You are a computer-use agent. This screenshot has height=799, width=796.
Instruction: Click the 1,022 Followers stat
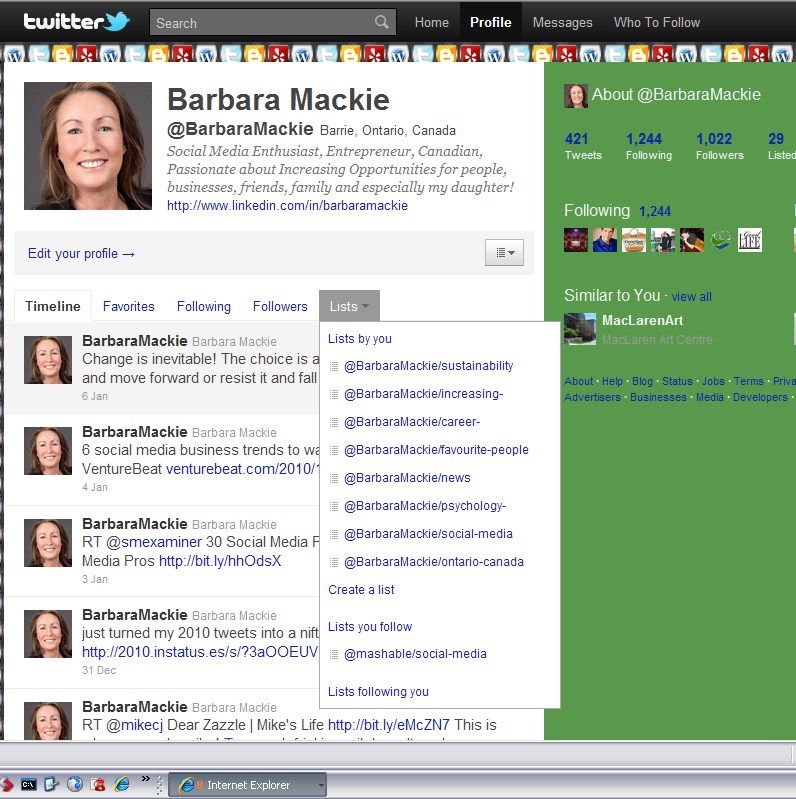[720, 146]
